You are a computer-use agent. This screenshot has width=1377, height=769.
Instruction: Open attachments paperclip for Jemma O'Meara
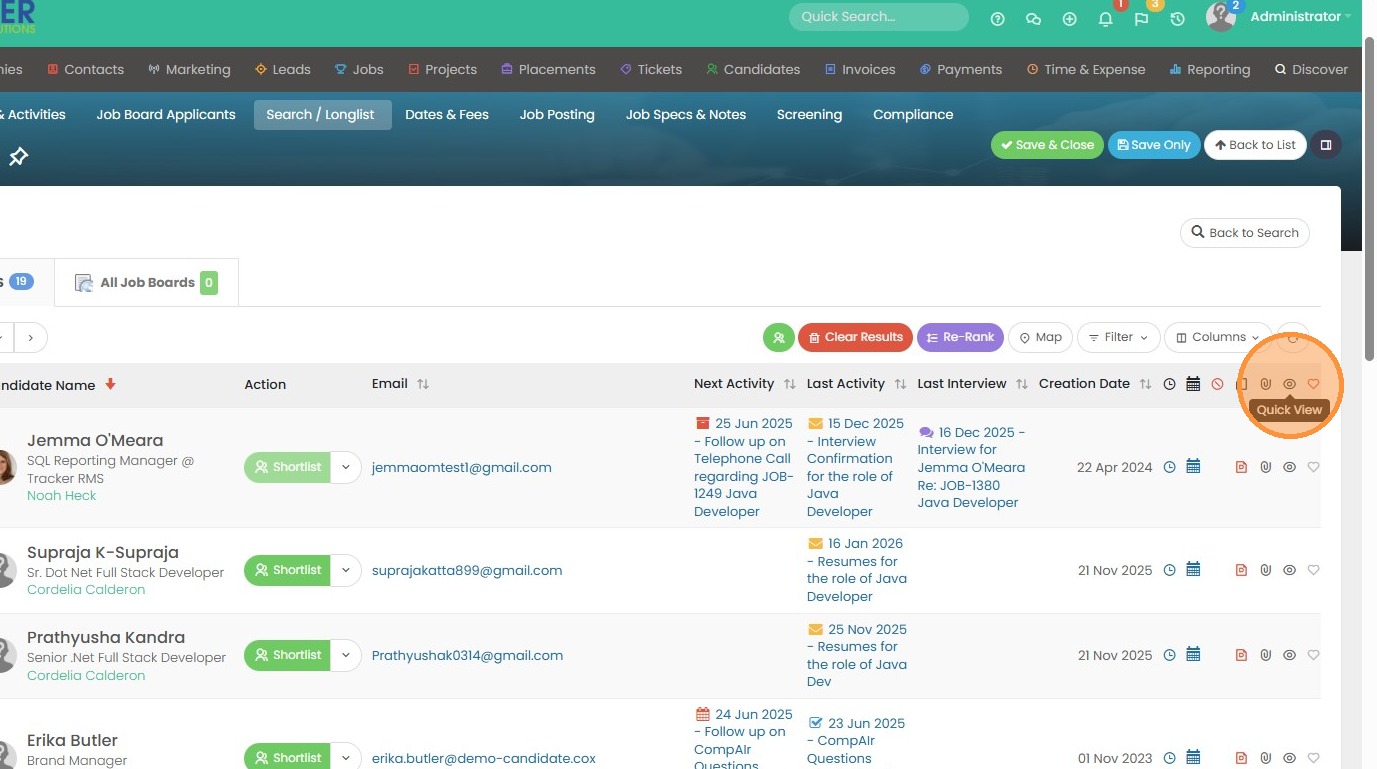1265,467
